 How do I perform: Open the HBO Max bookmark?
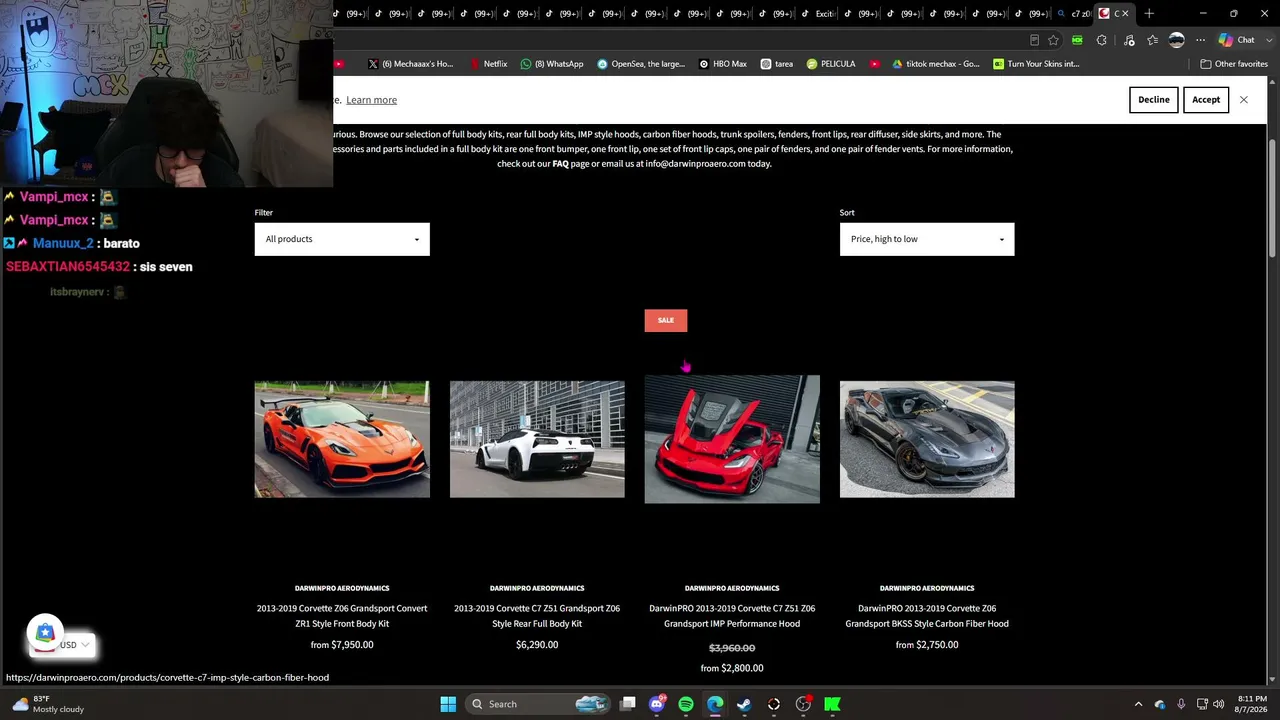(723, 64)
